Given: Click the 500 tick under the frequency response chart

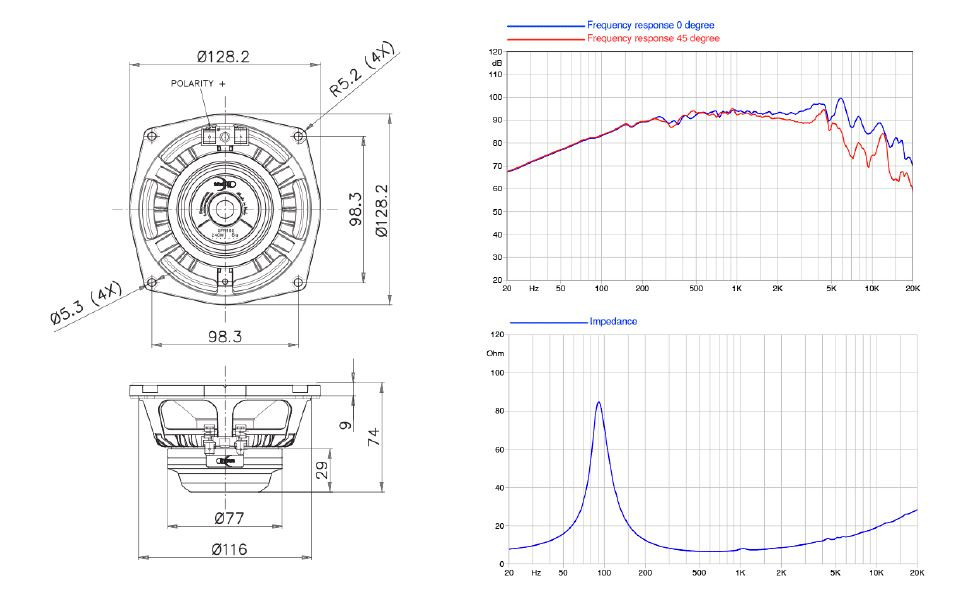Looking at the screenshot, I should [x=696, y=288].
